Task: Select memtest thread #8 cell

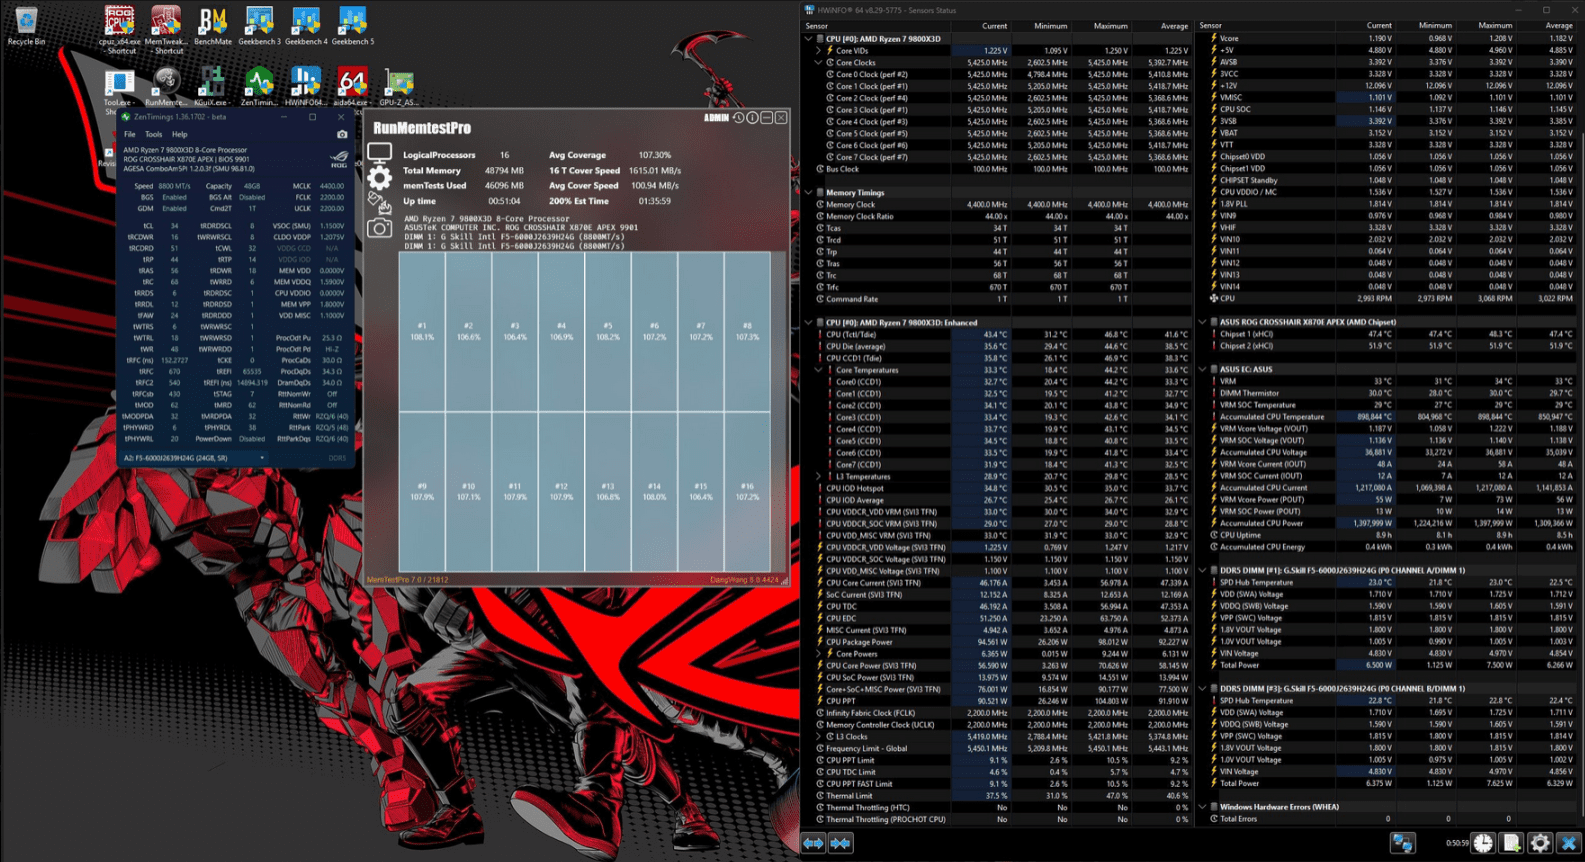Action: 747,332
